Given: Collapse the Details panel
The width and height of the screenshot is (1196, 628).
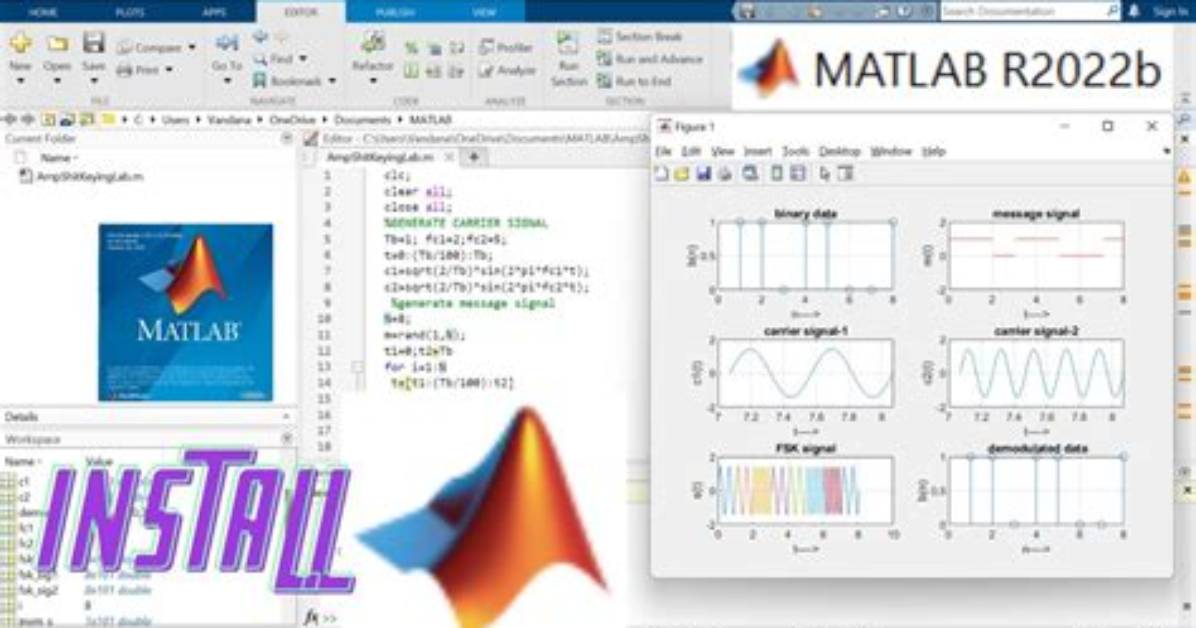Looking at the screenshot, I should pyautogui.click(x=286, y=417).
